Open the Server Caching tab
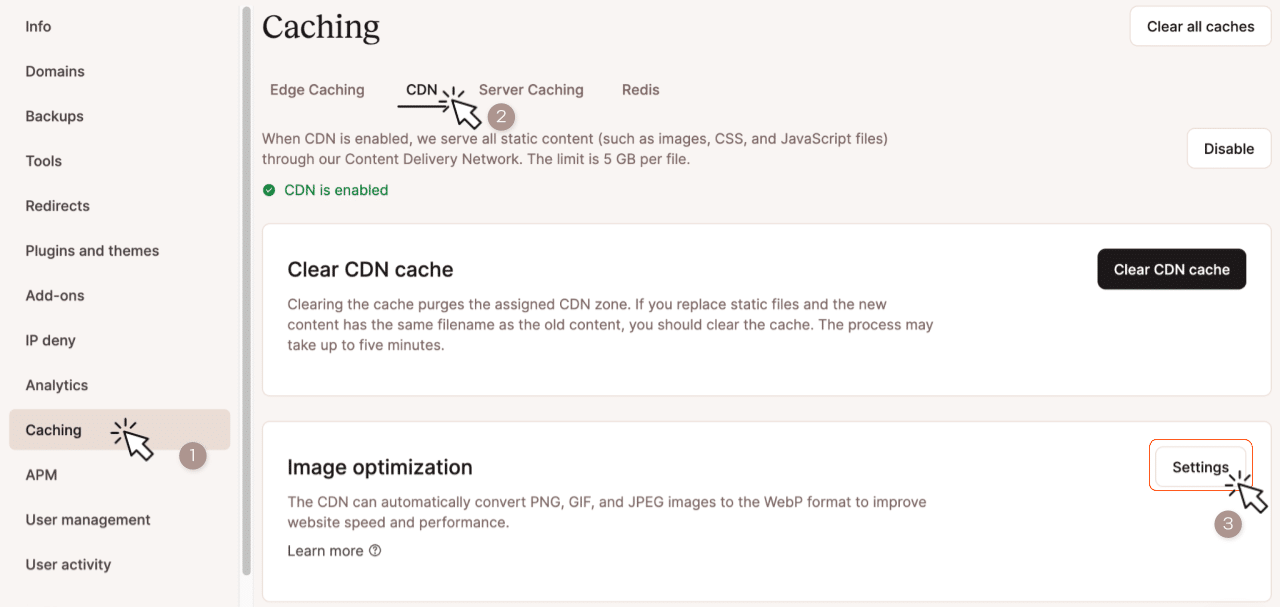Screen dimensions: 1280x607 531,89
